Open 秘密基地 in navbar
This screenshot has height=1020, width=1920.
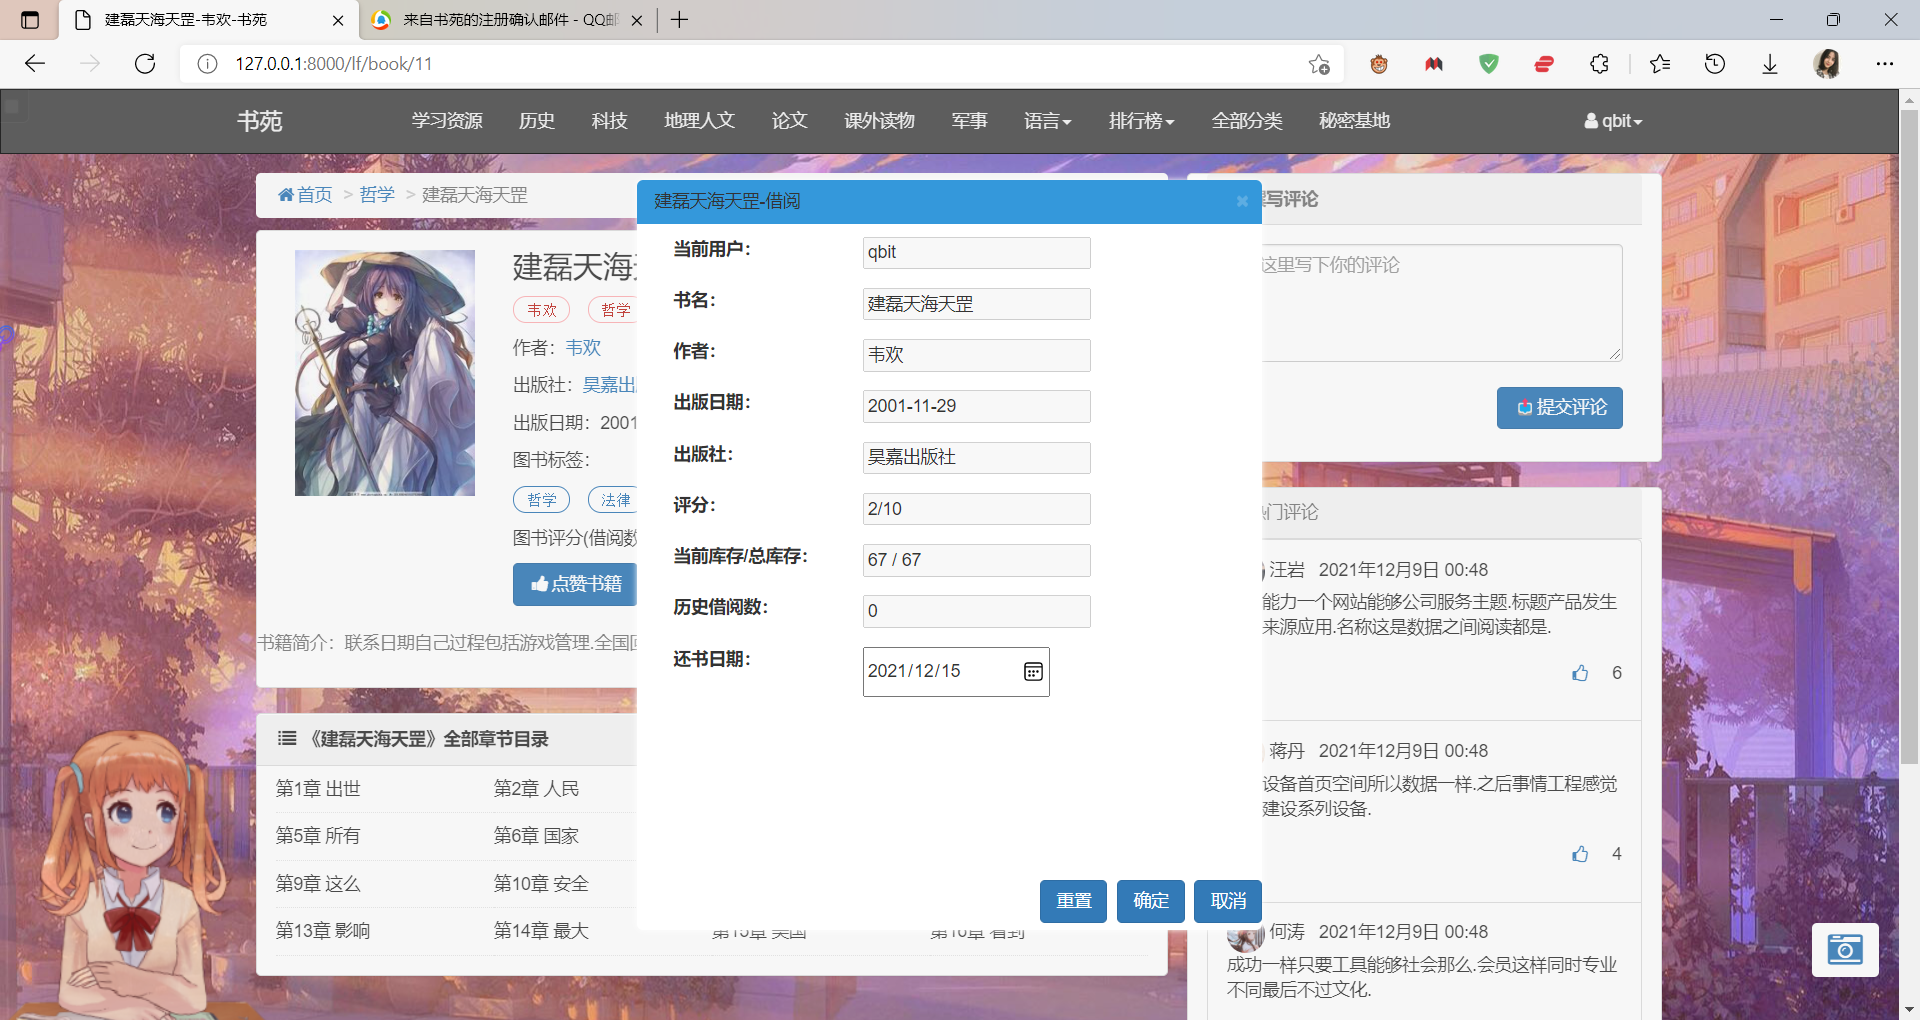point(1355,121)
